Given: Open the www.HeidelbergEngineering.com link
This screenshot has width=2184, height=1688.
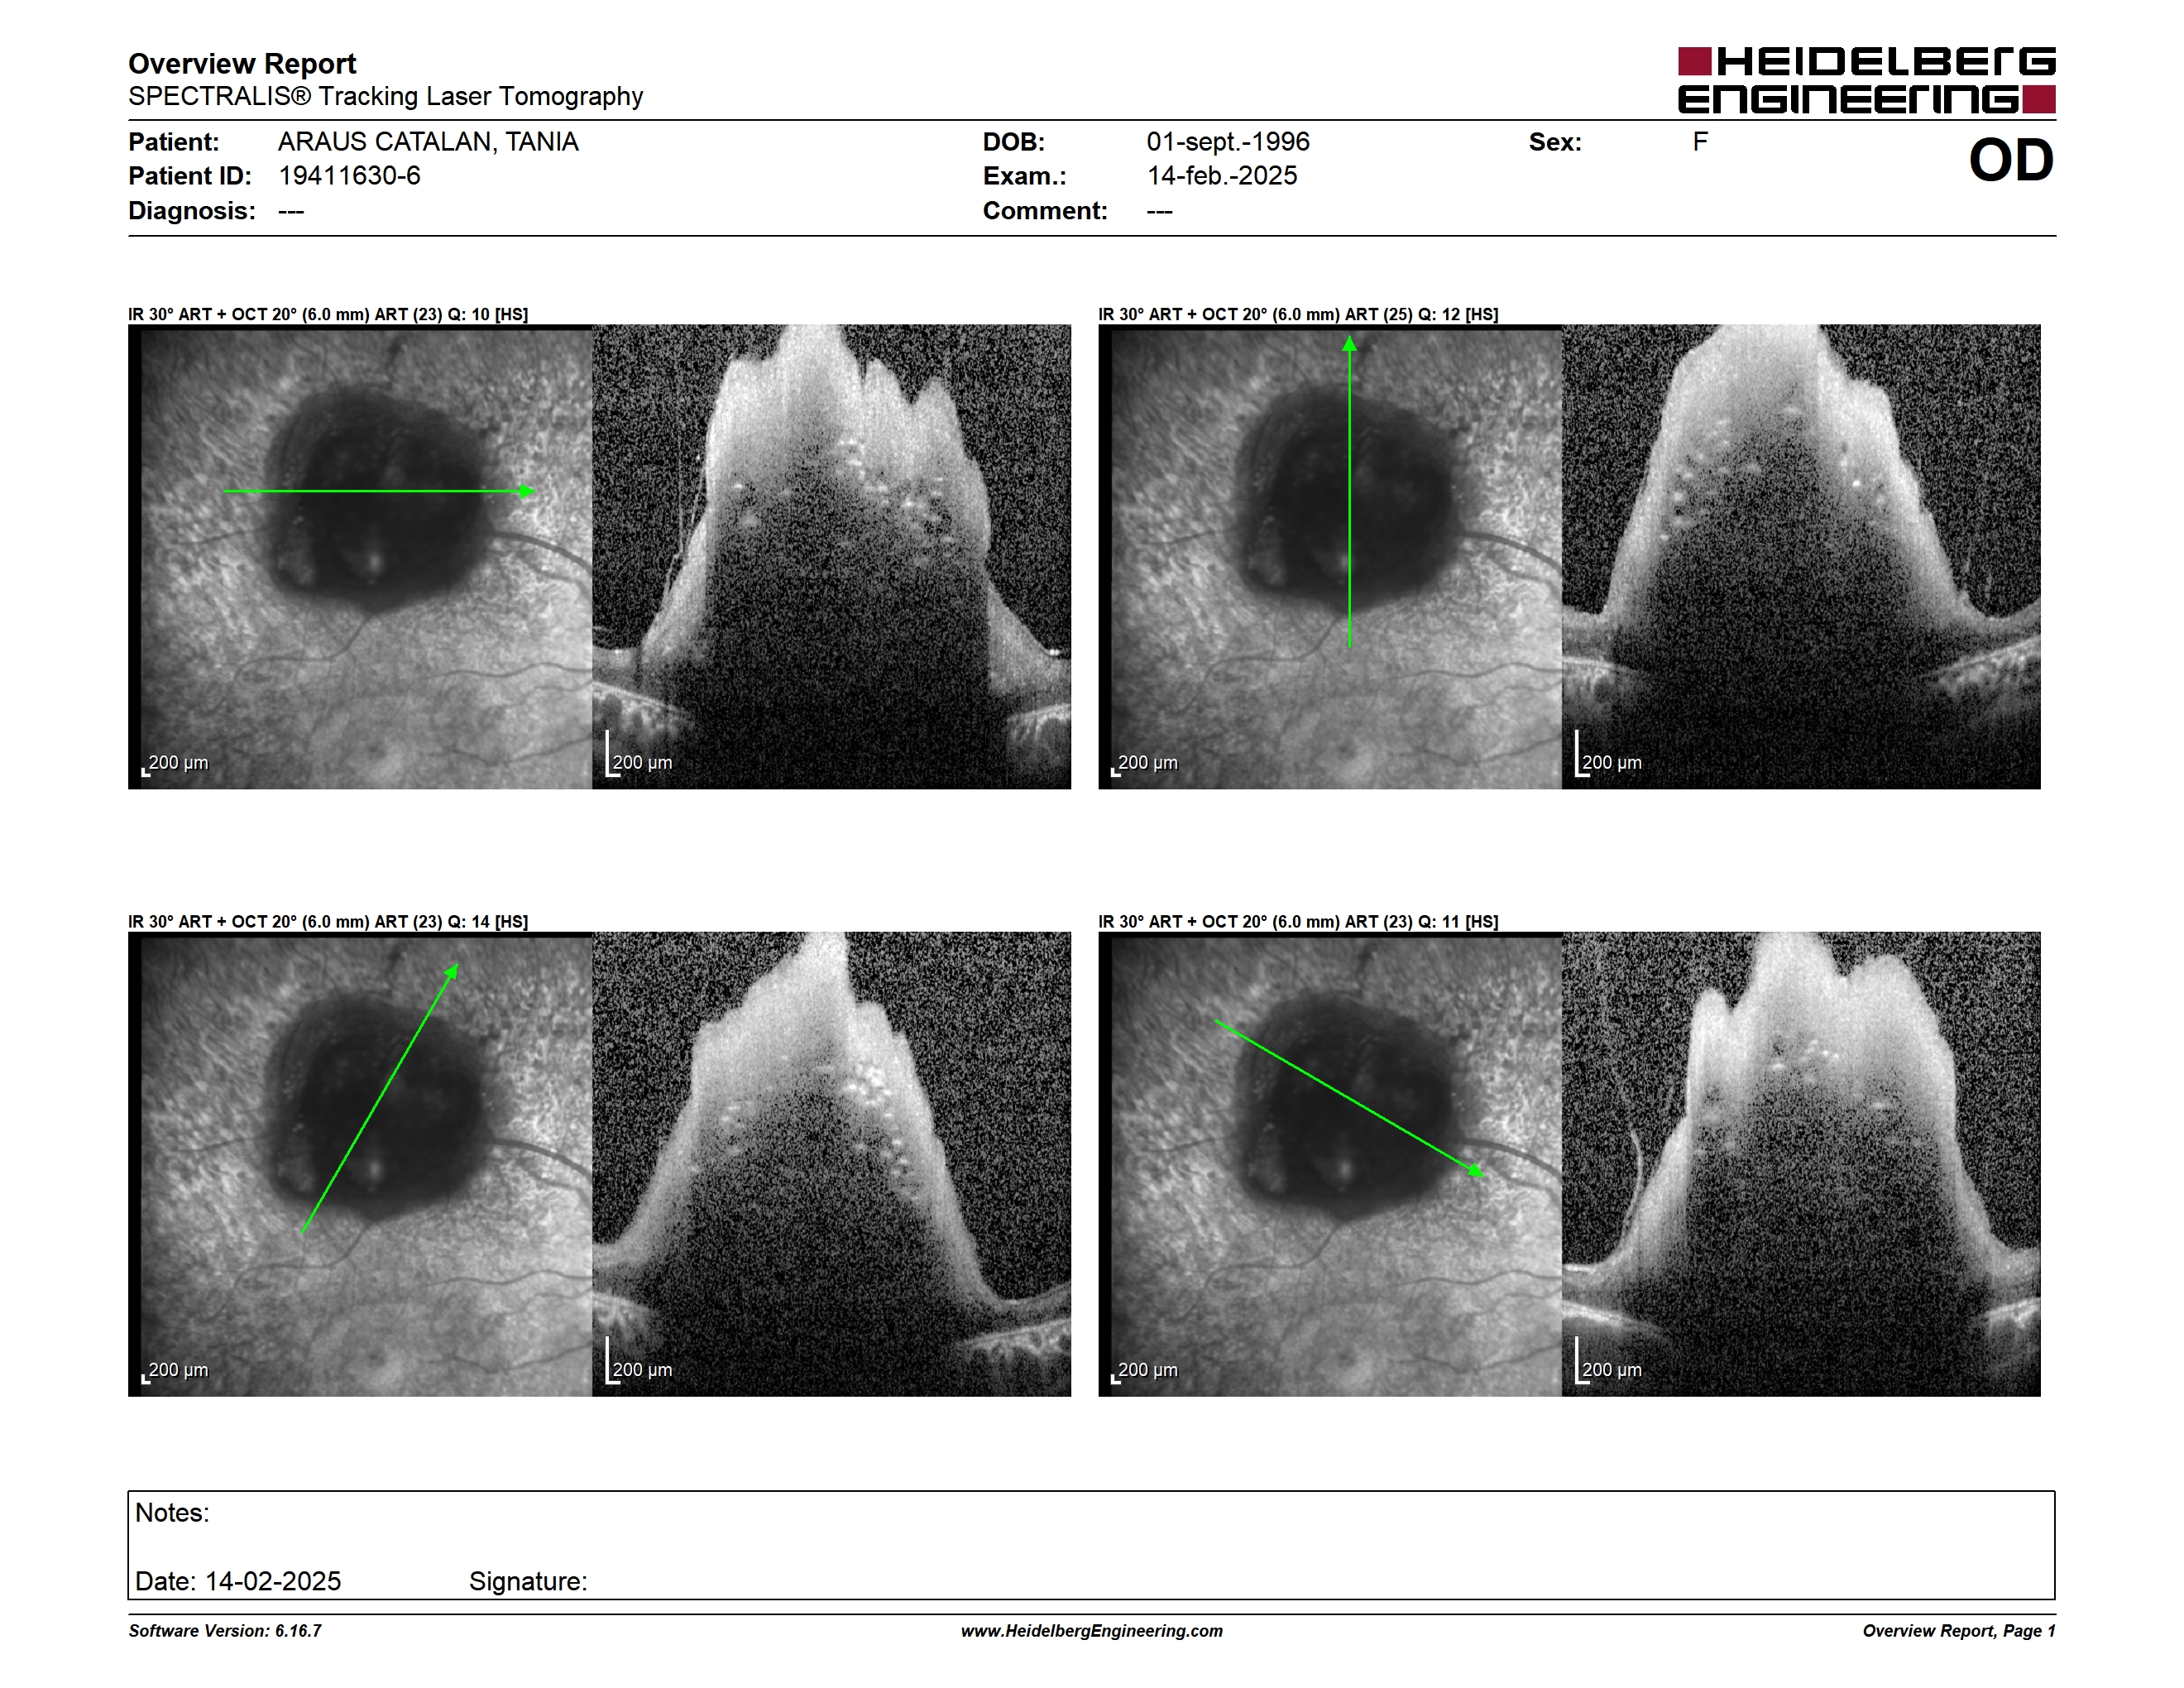Looking at the screenshot, I should click(x=1092, y=1631).
